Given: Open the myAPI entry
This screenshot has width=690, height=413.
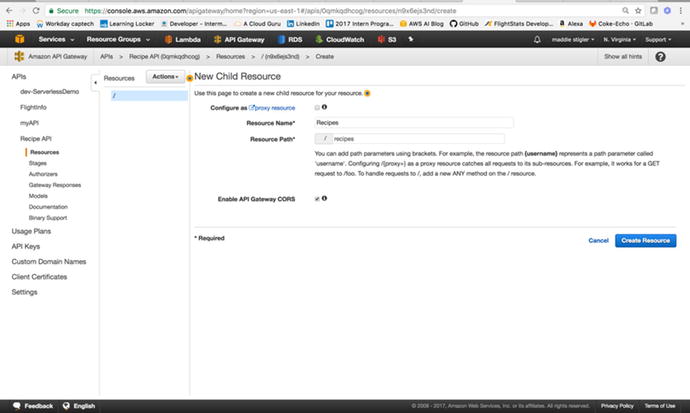Looking at the screenshot, I should [x=29, y=123].
